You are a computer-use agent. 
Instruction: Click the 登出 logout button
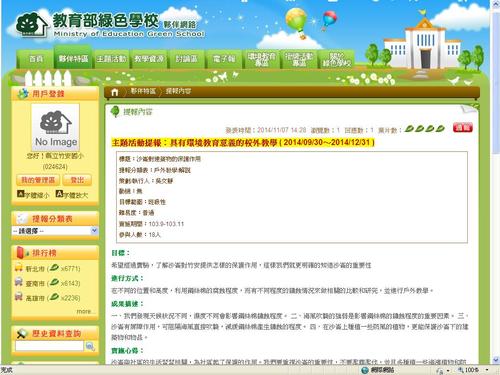pyautogui.click(x=77, y=180)
